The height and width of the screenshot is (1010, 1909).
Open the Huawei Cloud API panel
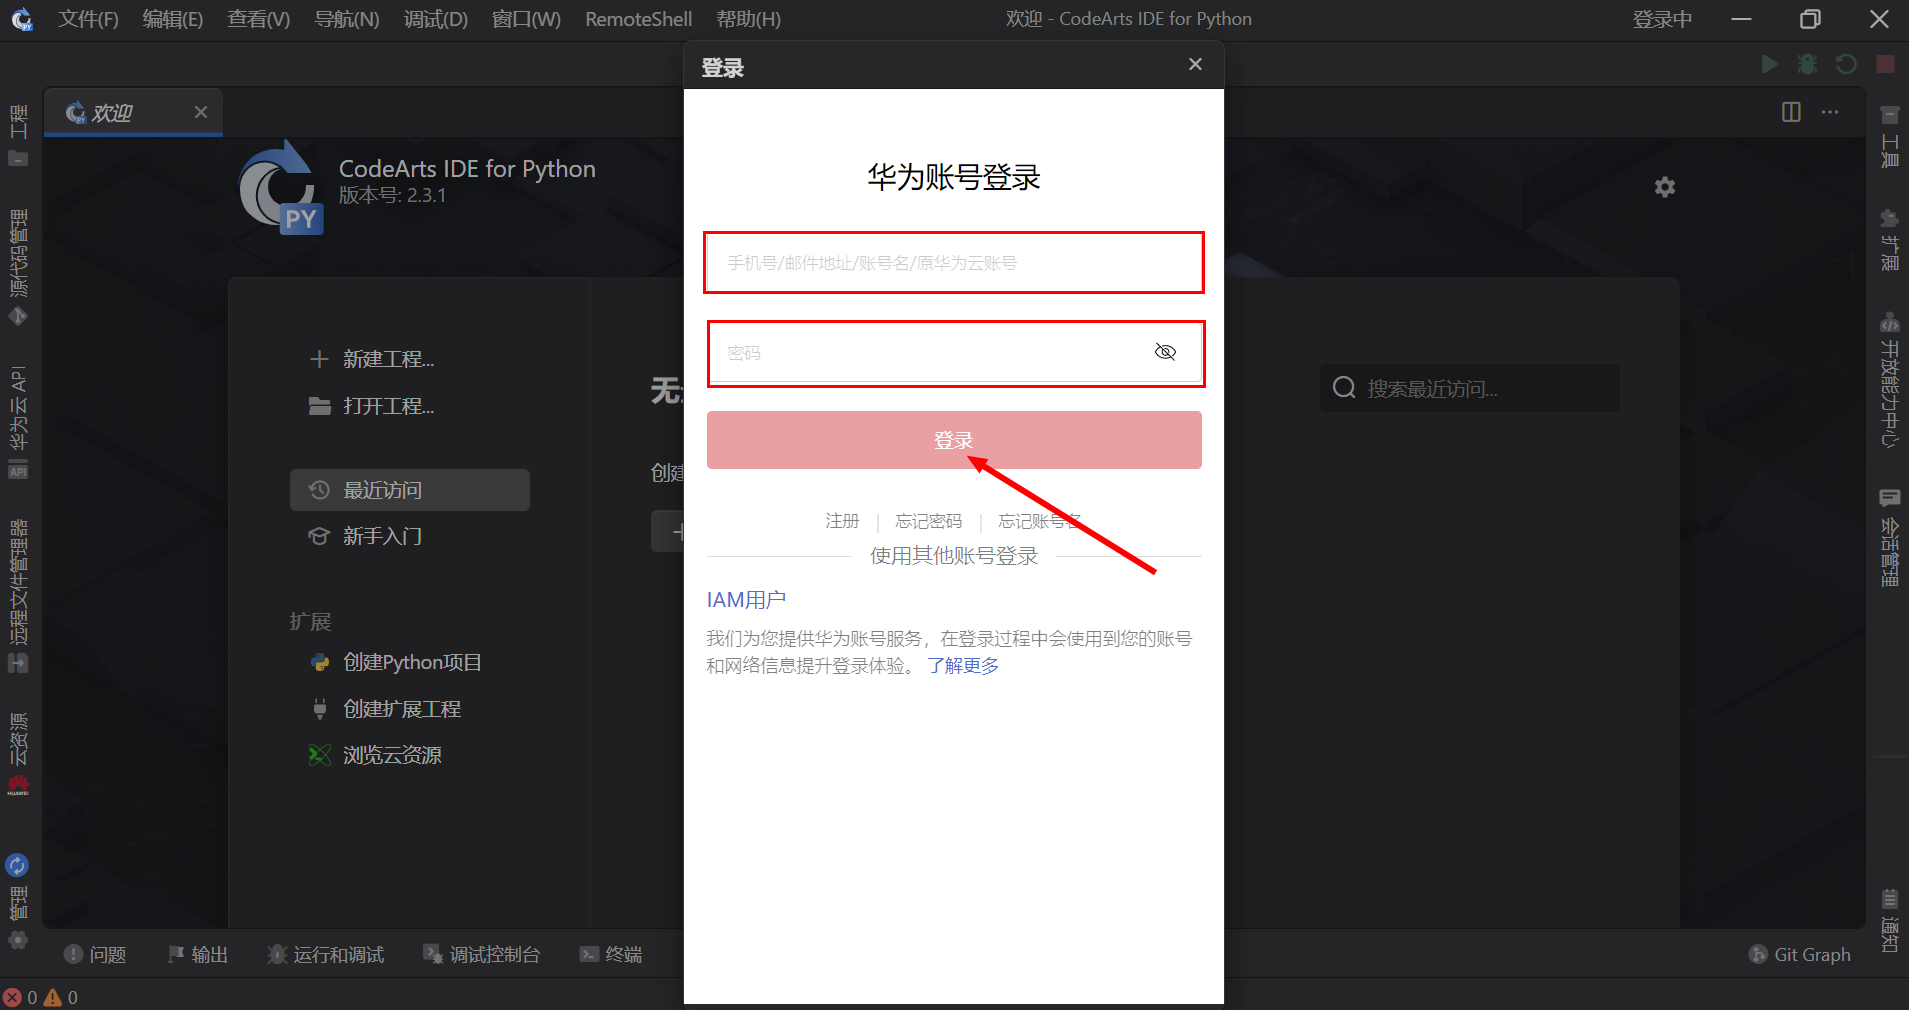click(x=18, y=420)
